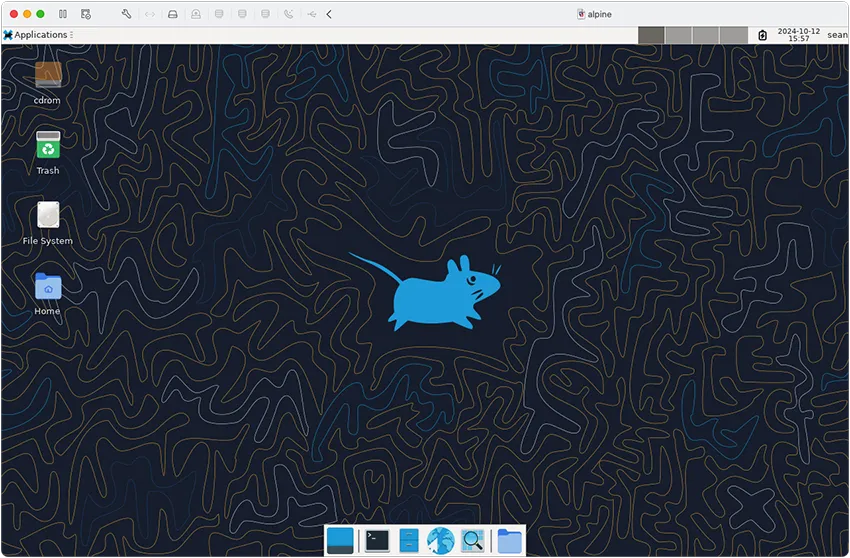Viewport: 850px width, 558px height.
Task: Click the USB devices toolbar icon
Action: (x=312, y=14)
